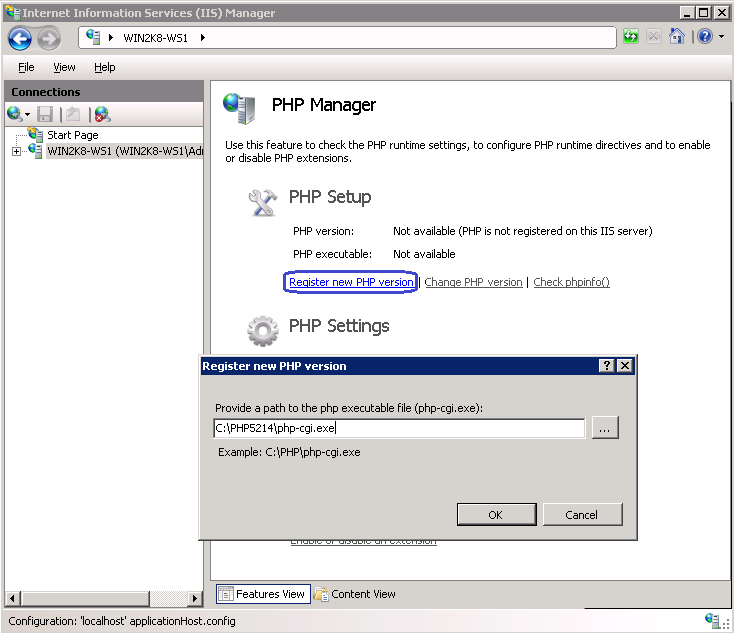
Task: Open the Help icon dropdown arrow
Action: (x=721, y=38)
